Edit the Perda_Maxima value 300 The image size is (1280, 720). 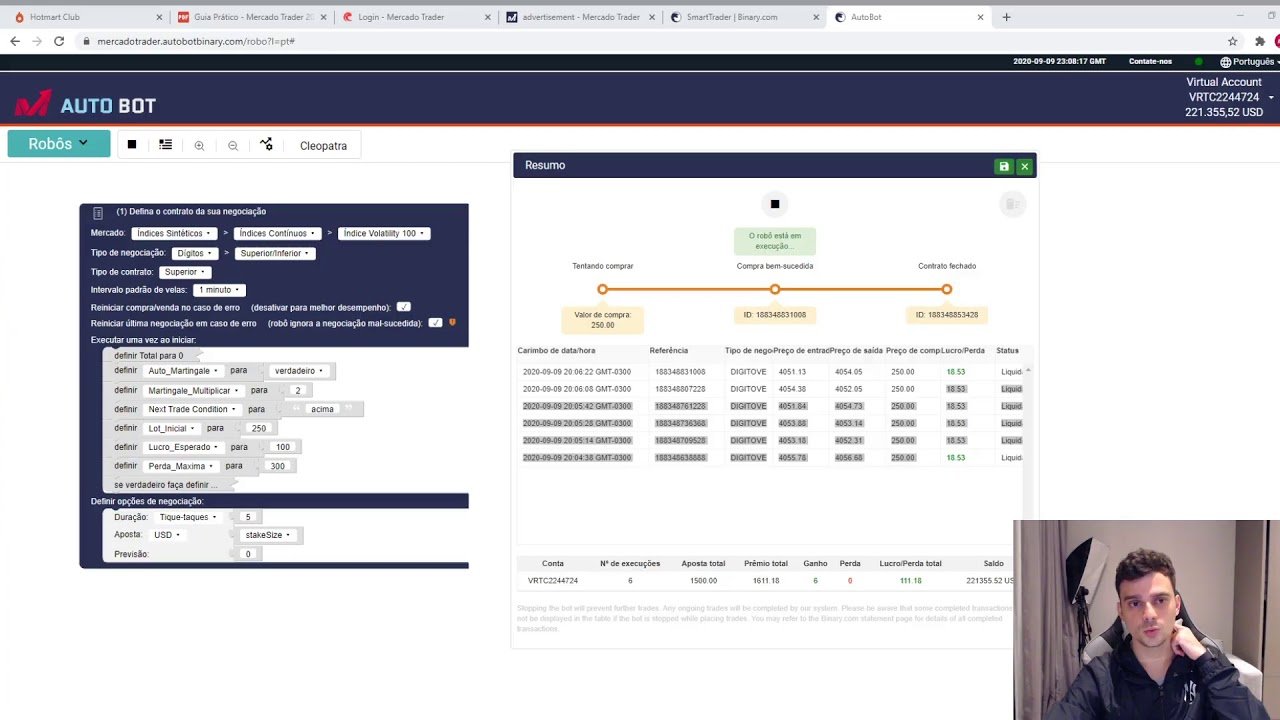[277, 466]
